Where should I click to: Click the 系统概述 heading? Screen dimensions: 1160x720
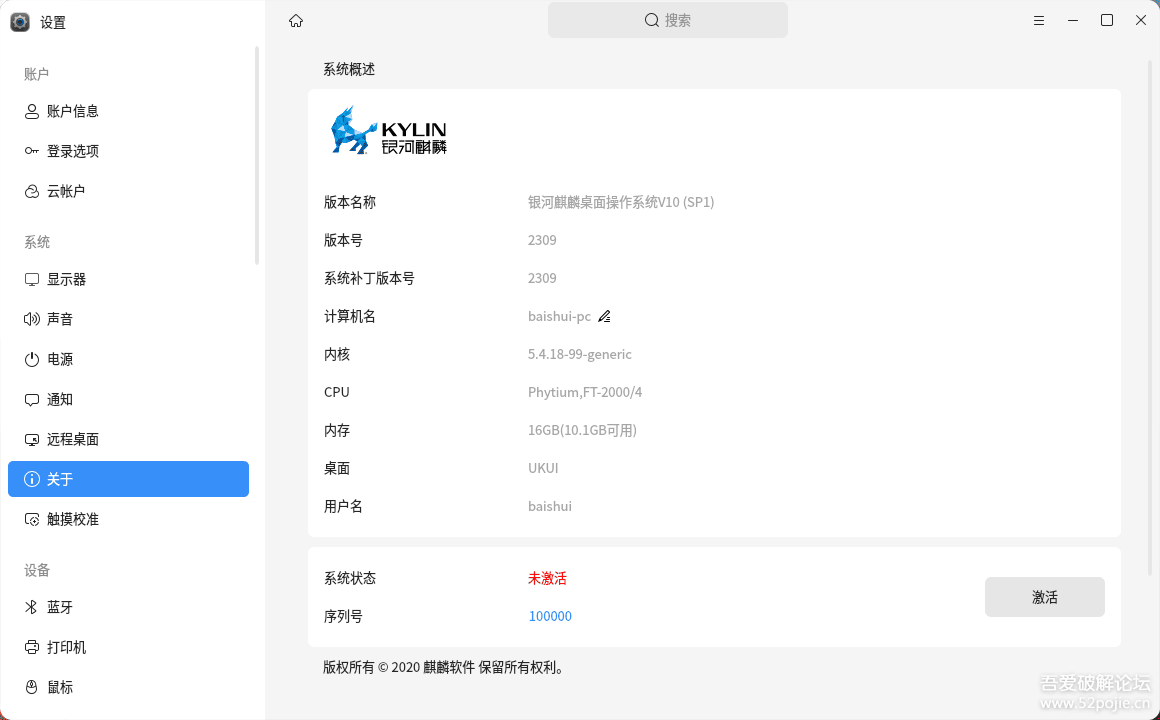(349, 70)
